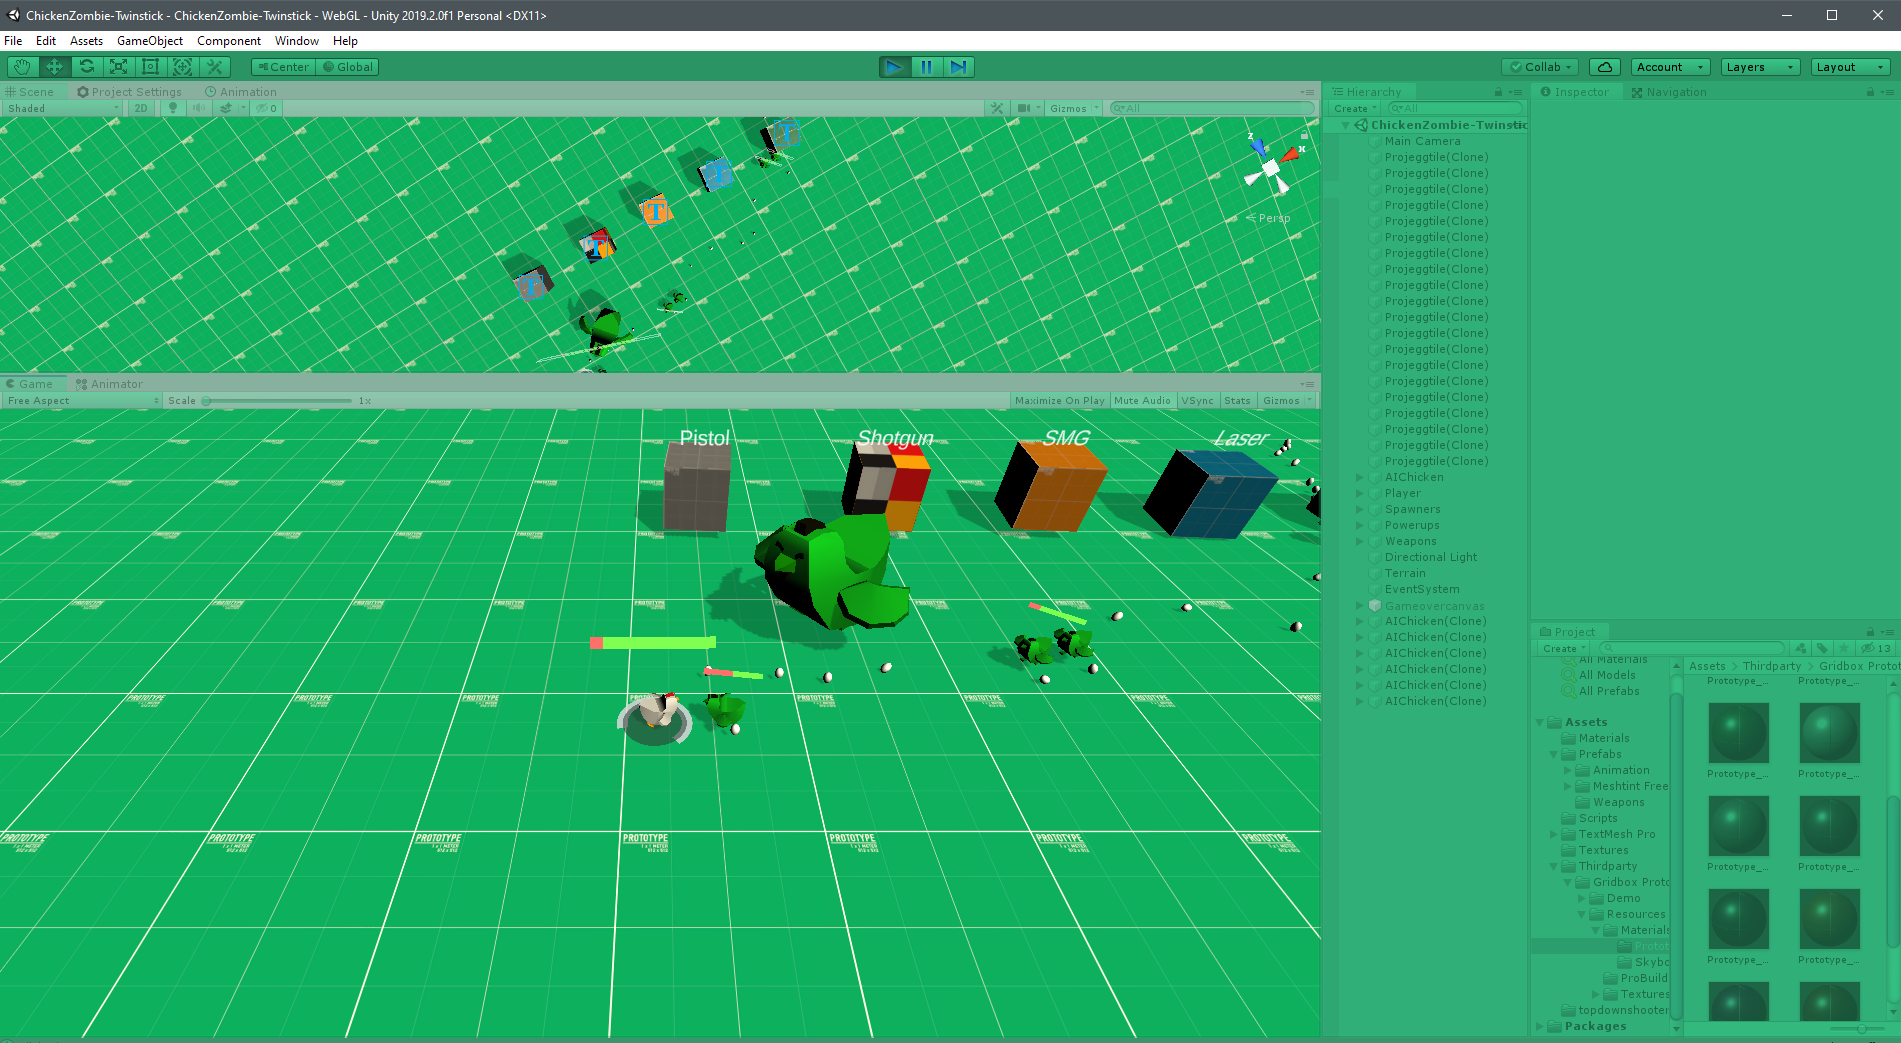Click the scene orientation gizmo
The image size is (1901, 1043).
[1270, 167]
